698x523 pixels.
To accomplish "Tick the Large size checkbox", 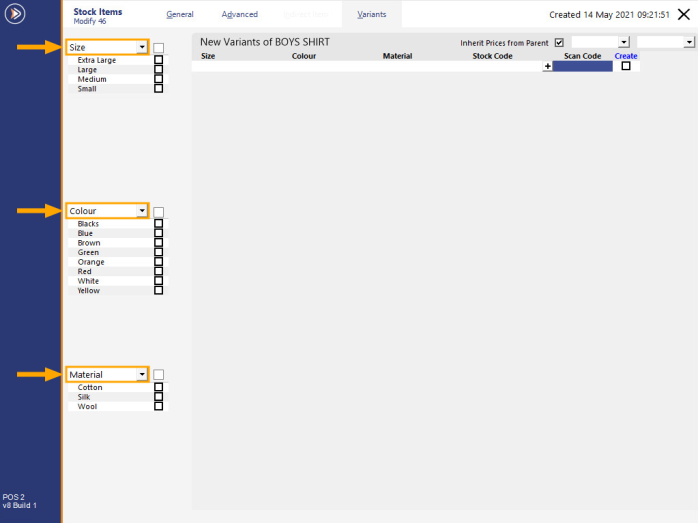I will 158,69.
